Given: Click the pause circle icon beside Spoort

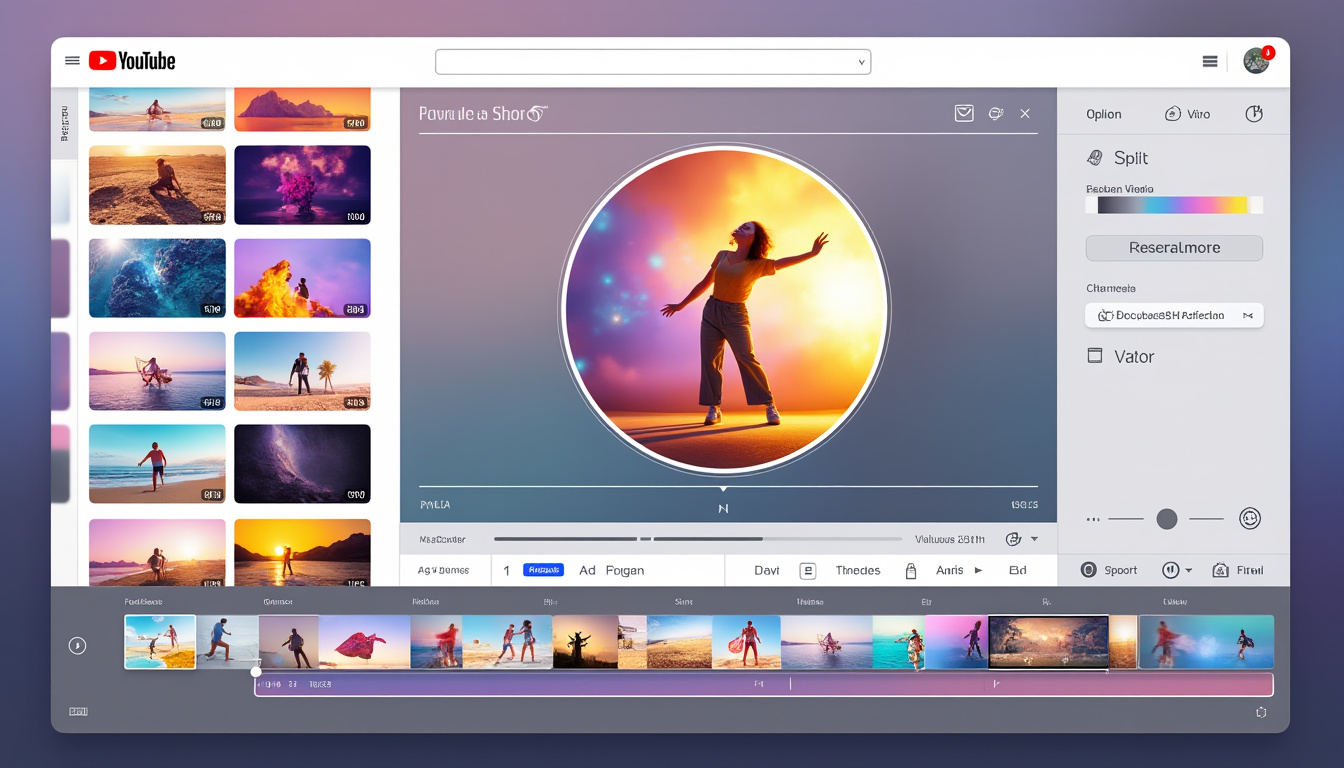Looking at the screenshot, I should coord(1171,570).
